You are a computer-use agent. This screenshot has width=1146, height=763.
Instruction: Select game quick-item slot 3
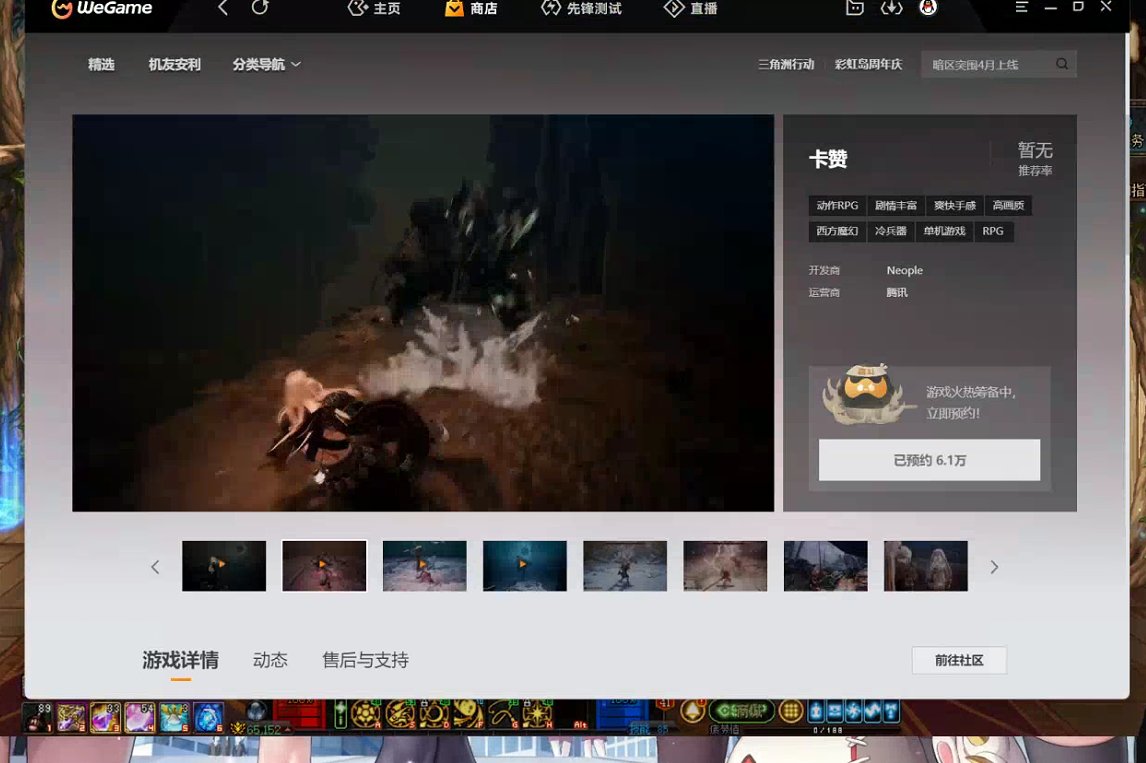[x=105, y=717]
